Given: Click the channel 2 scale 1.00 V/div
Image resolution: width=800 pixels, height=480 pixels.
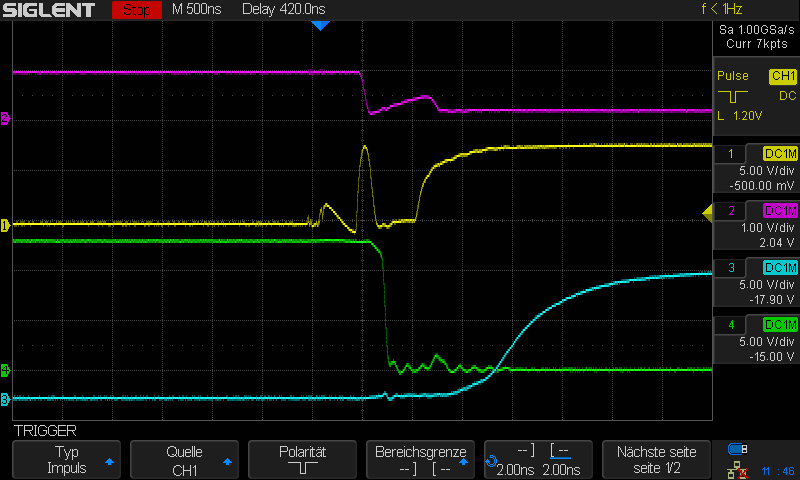Looking at the screenshot, I should click(767, 228).
